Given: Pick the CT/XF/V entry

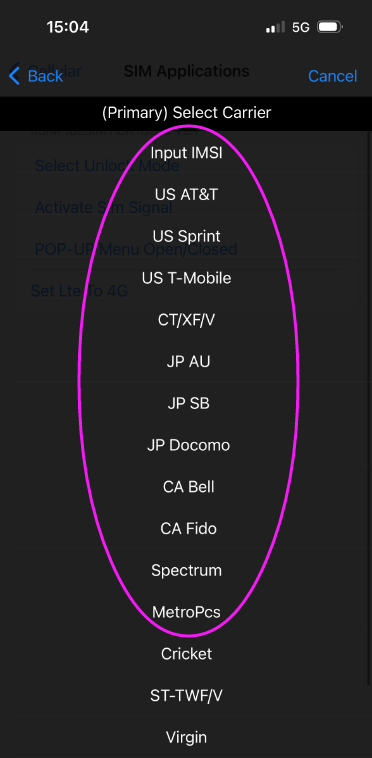Looking at the screenshot, I should tap(186, 320).
